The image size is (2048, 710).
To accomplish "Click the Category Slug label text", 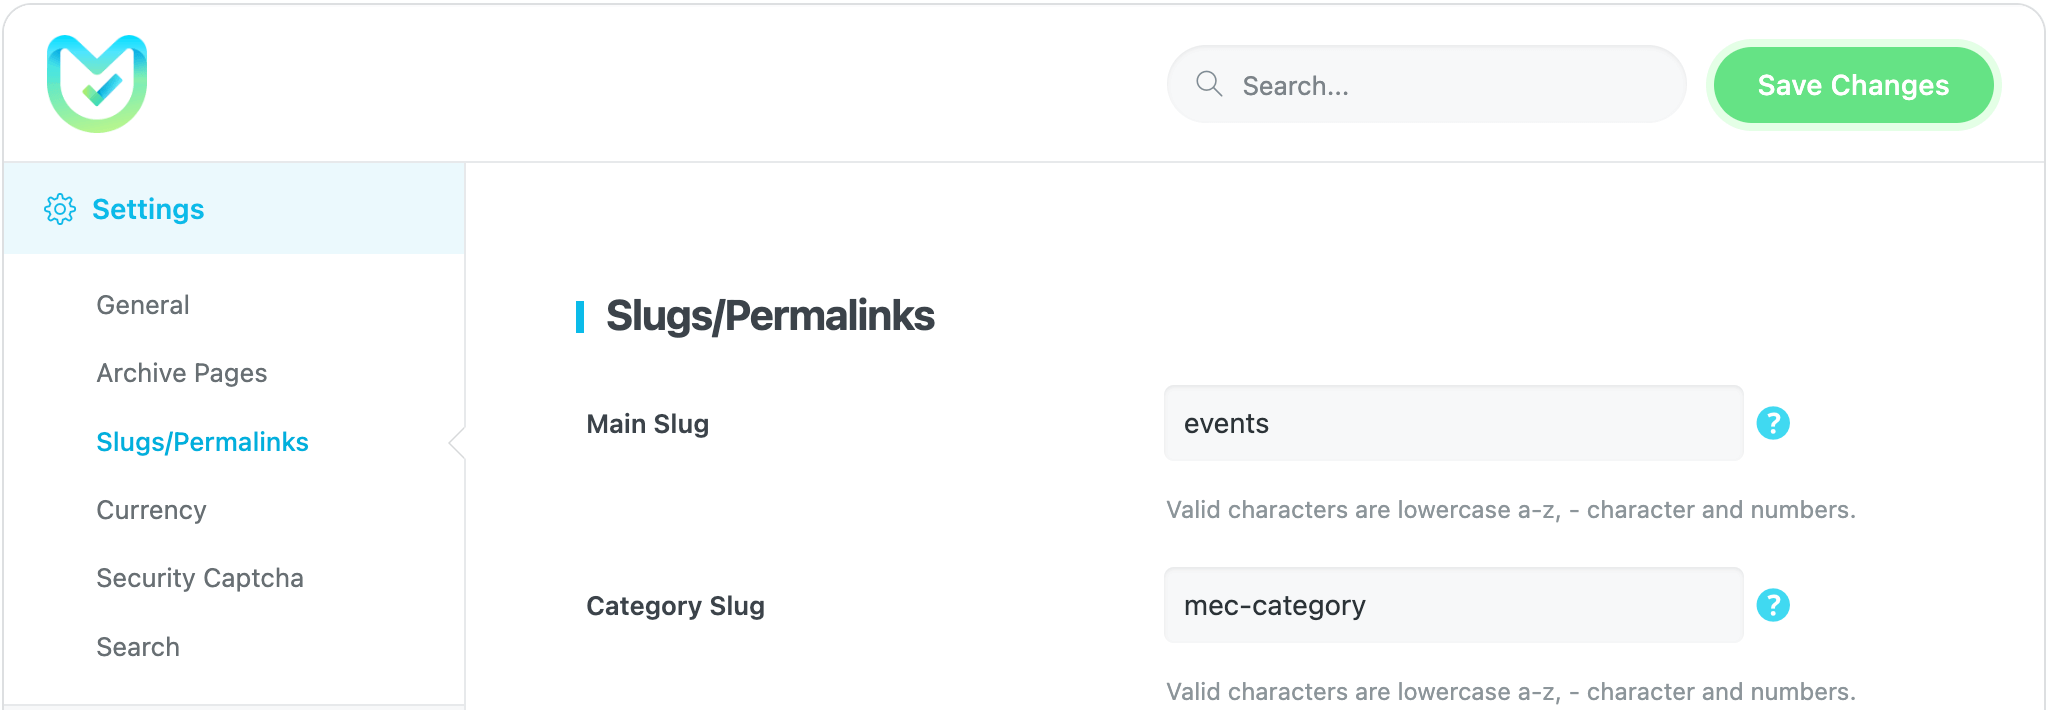I will point(675,606).
